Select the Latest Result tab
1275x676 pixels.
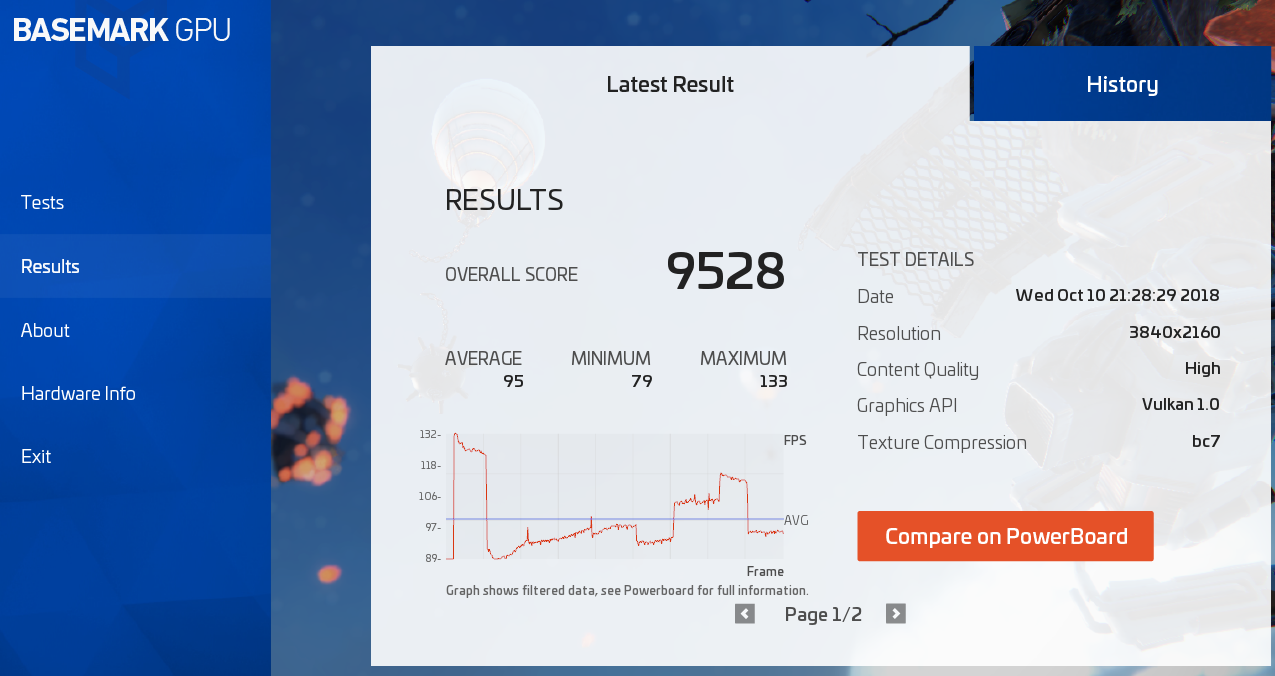point(670,84)
